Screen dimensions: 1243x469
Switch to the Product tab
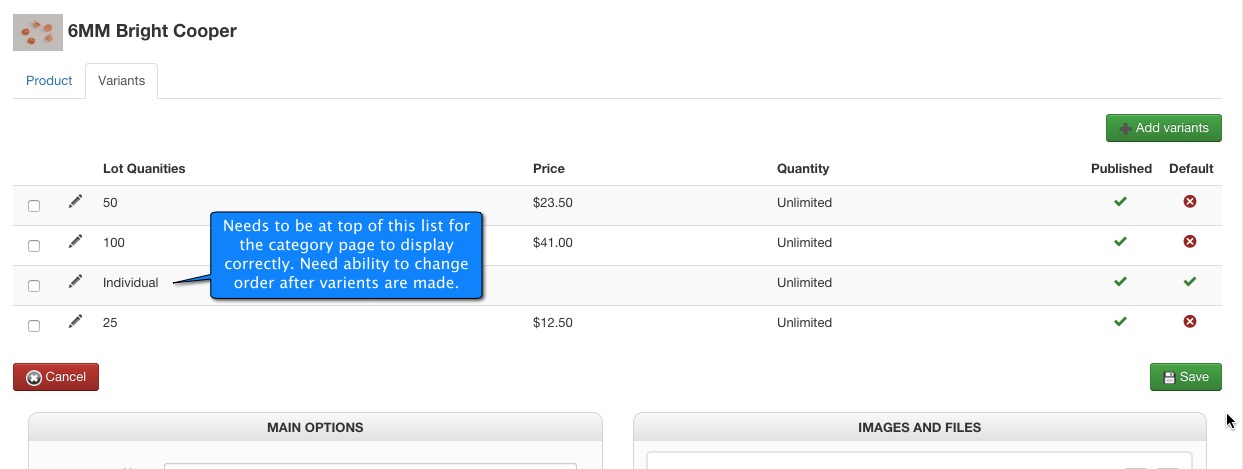click(49, 81)
